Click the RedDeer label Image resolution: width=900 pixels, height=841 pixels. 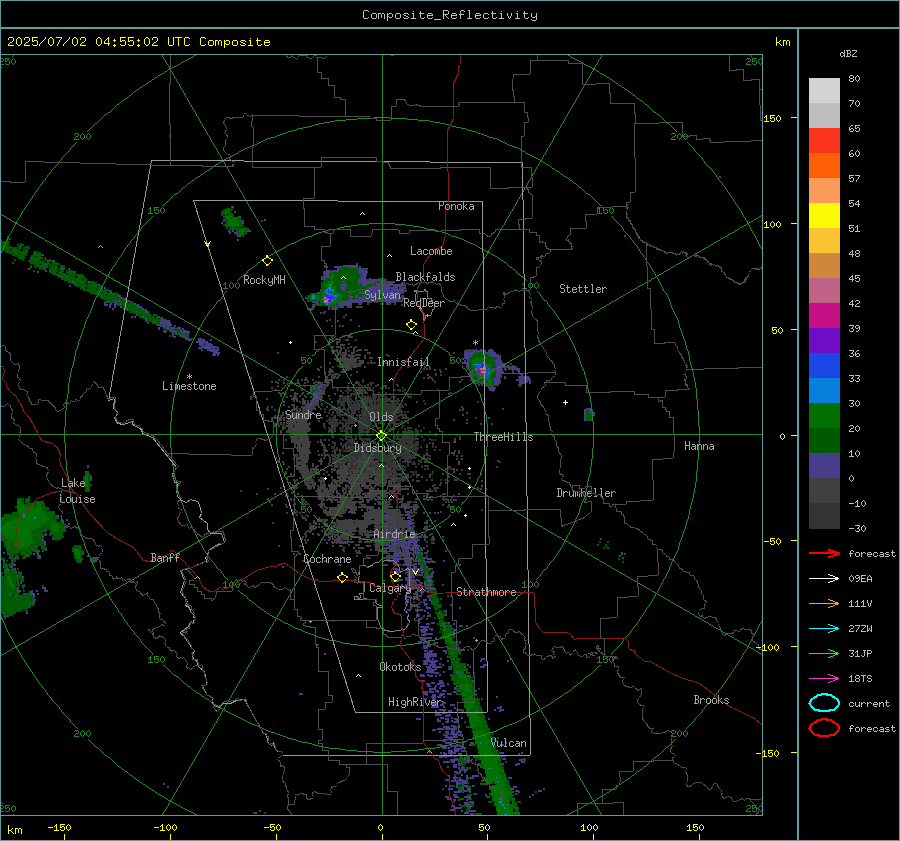coord(424,303)
